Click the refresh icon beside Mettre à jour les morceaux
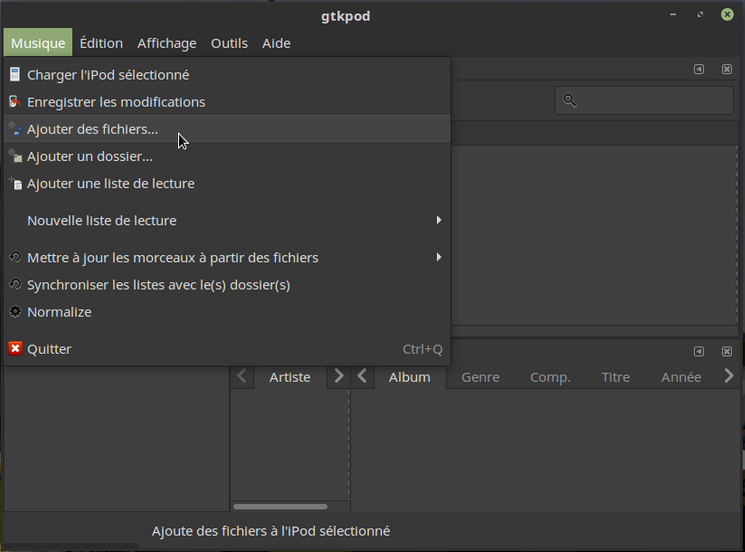Viewport: 745px width, 552px height. [x=15, y=258]
